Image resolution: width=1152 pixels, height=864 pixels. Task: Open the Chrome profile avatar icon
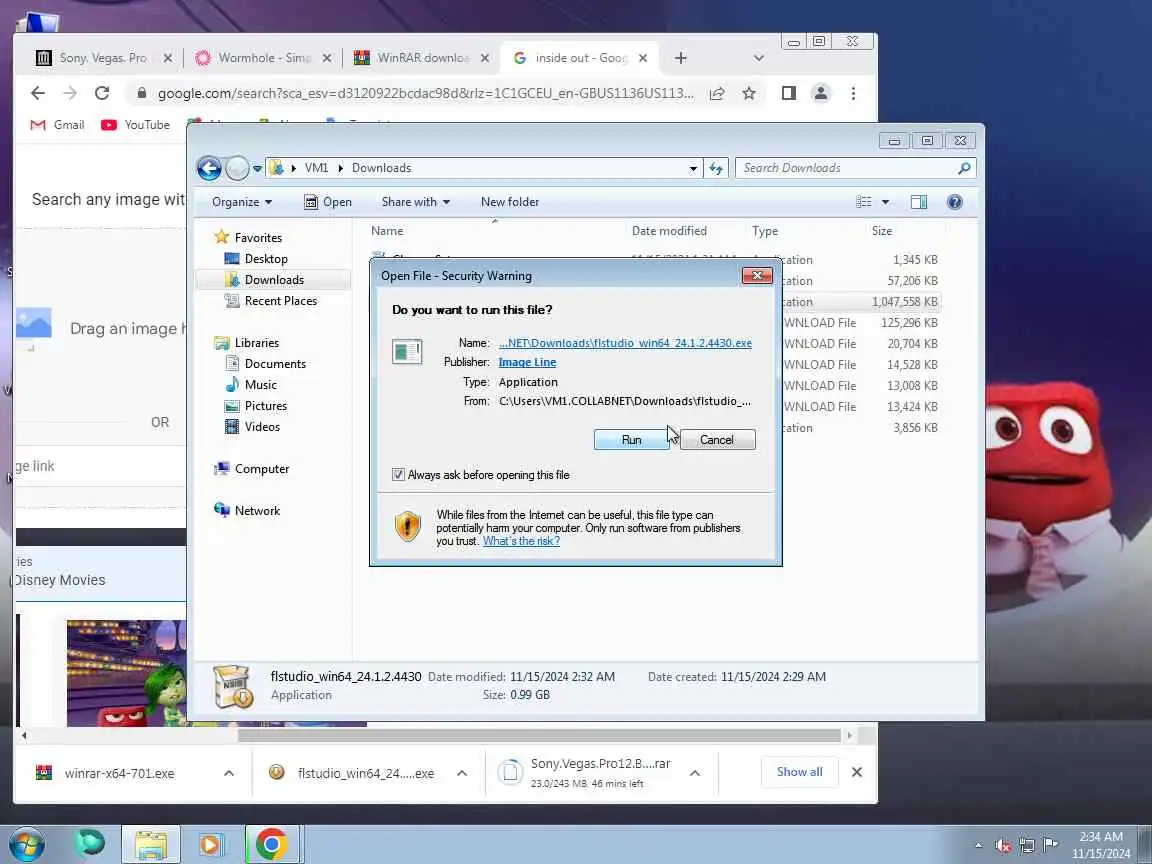[x=821, y=93]
